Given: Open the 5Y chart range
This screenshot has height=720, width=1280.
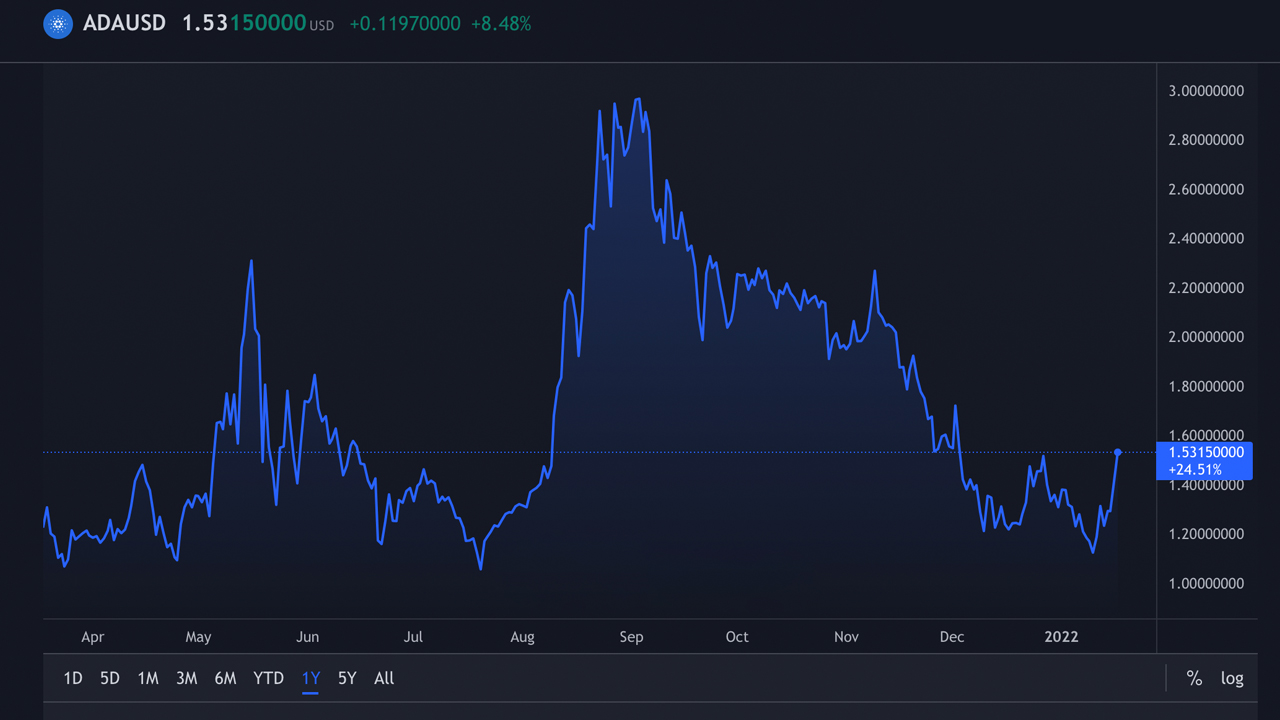Looking at the screenshot, I should click(347, 678).
